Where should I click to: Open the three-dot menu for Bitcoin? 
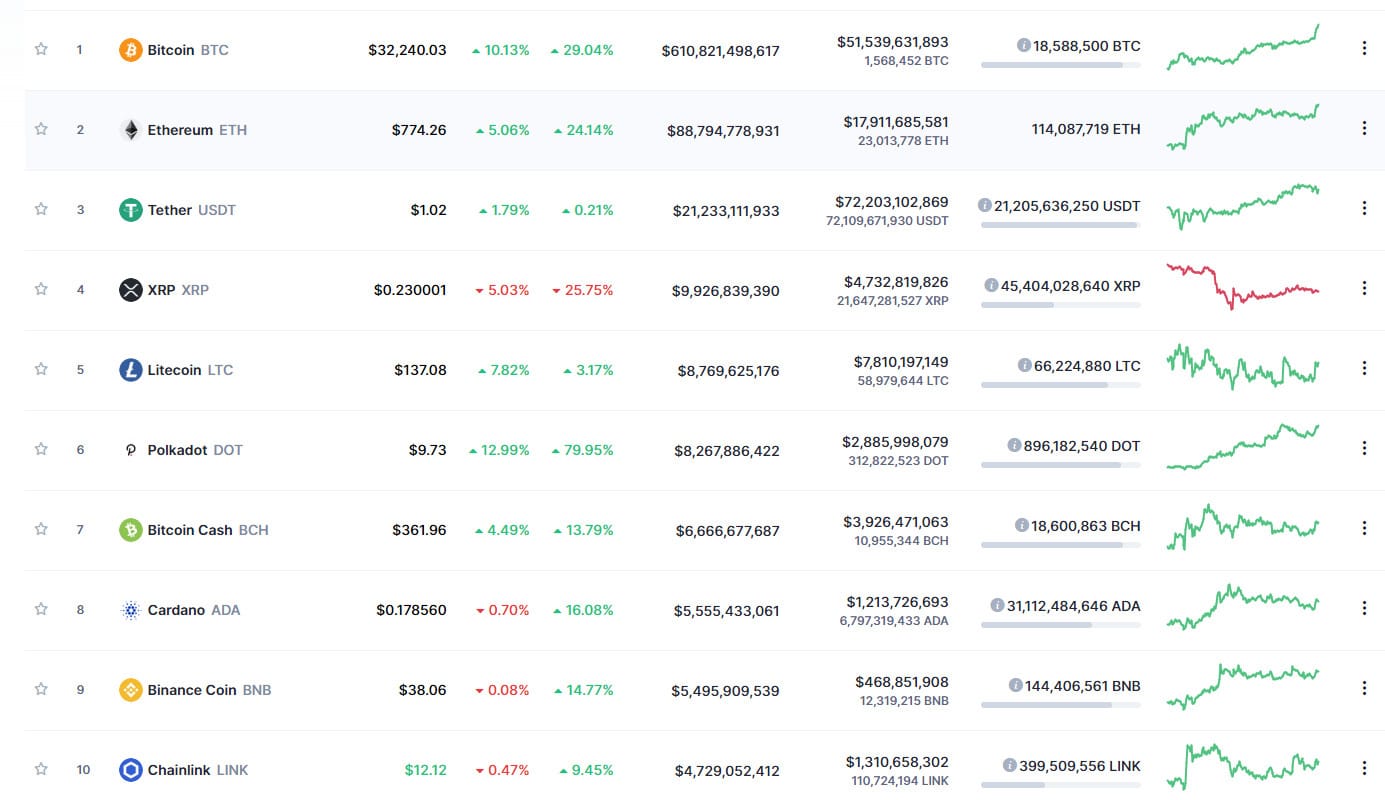(x=1364, y=48)
